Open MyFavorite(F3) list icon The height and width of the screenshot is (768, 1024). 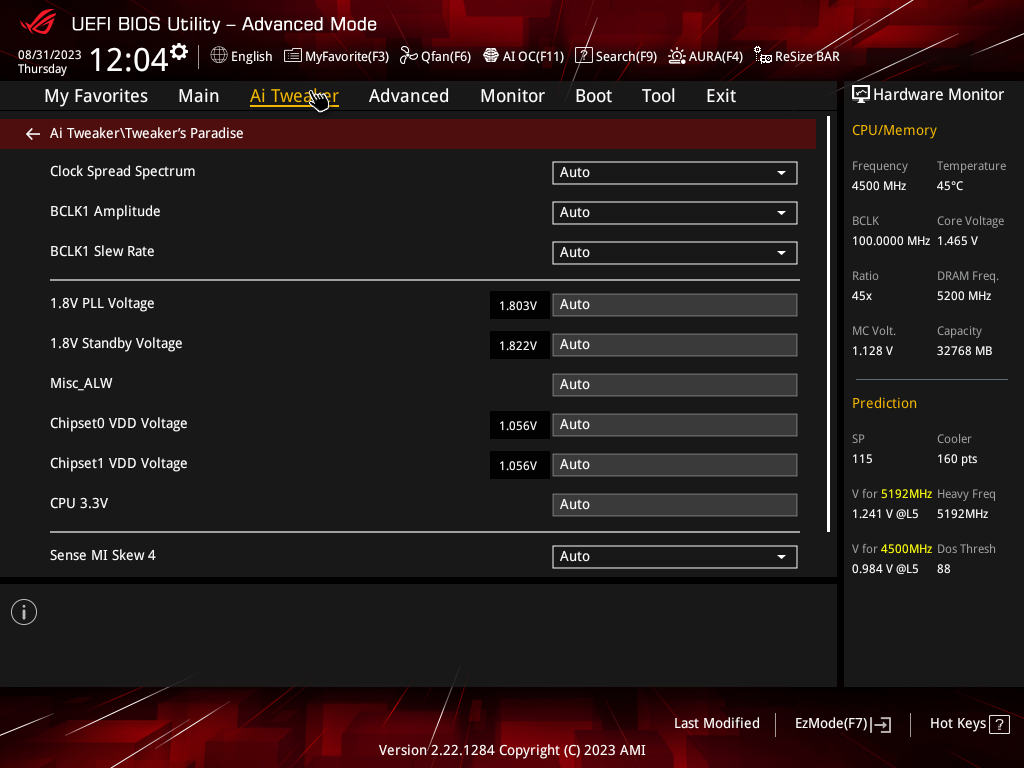(x=293, y=56)
